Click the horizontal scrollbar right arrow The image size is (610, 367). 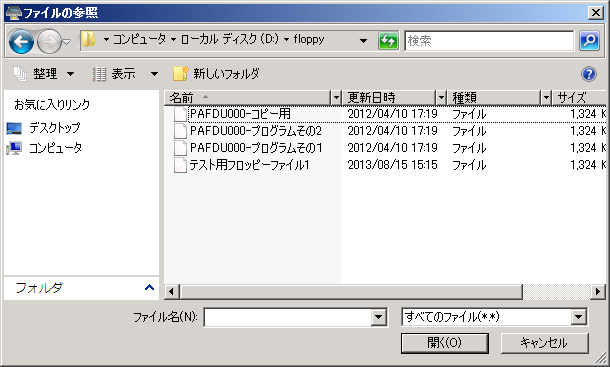(x=598, y=291)
